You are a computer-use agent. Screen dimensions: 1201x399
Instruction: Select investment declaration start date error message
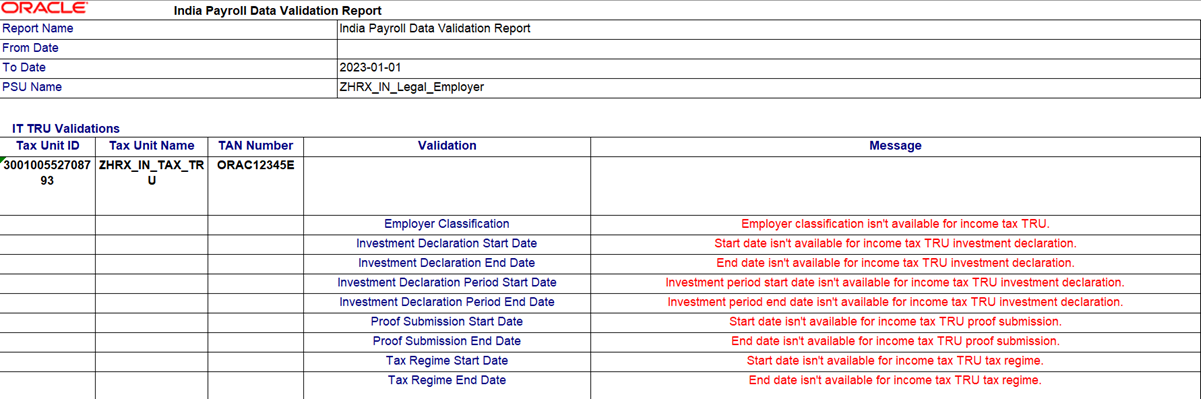[x=895, y=243]
